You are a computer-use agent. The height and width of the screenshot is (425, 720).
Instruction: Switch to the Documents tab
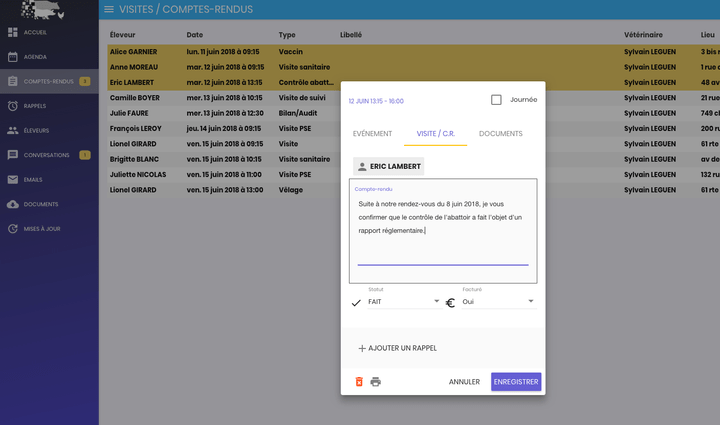500,133
